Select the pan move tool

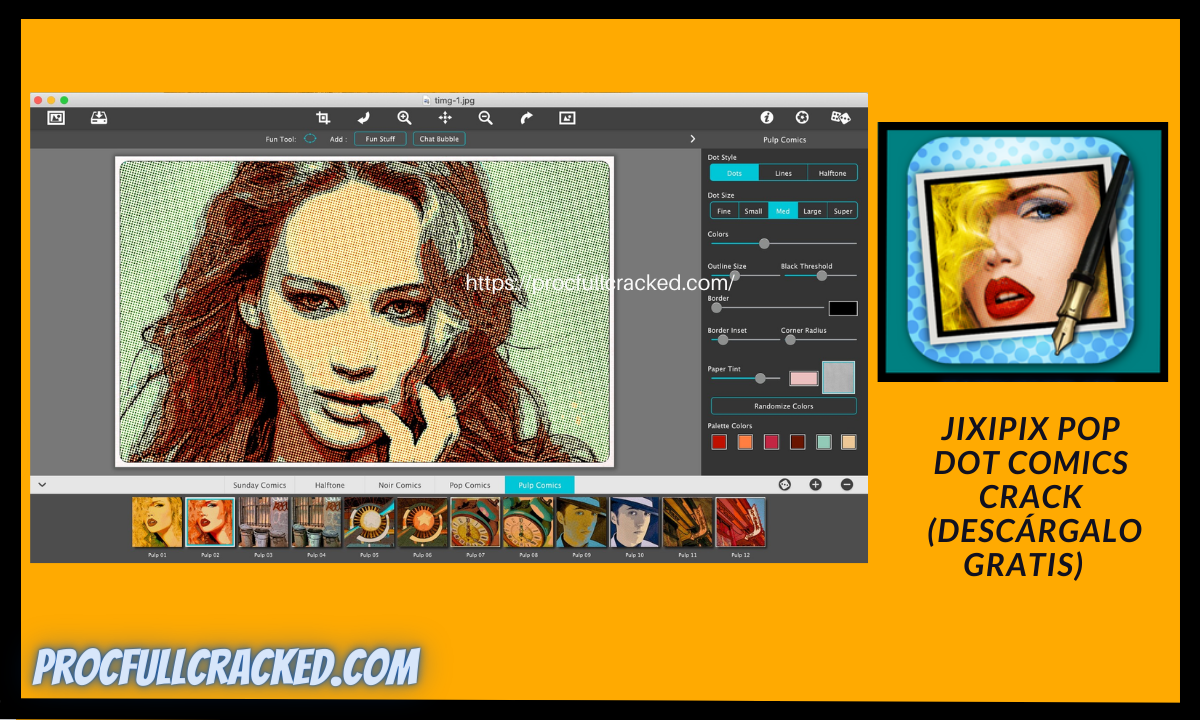tap(445, 118)
